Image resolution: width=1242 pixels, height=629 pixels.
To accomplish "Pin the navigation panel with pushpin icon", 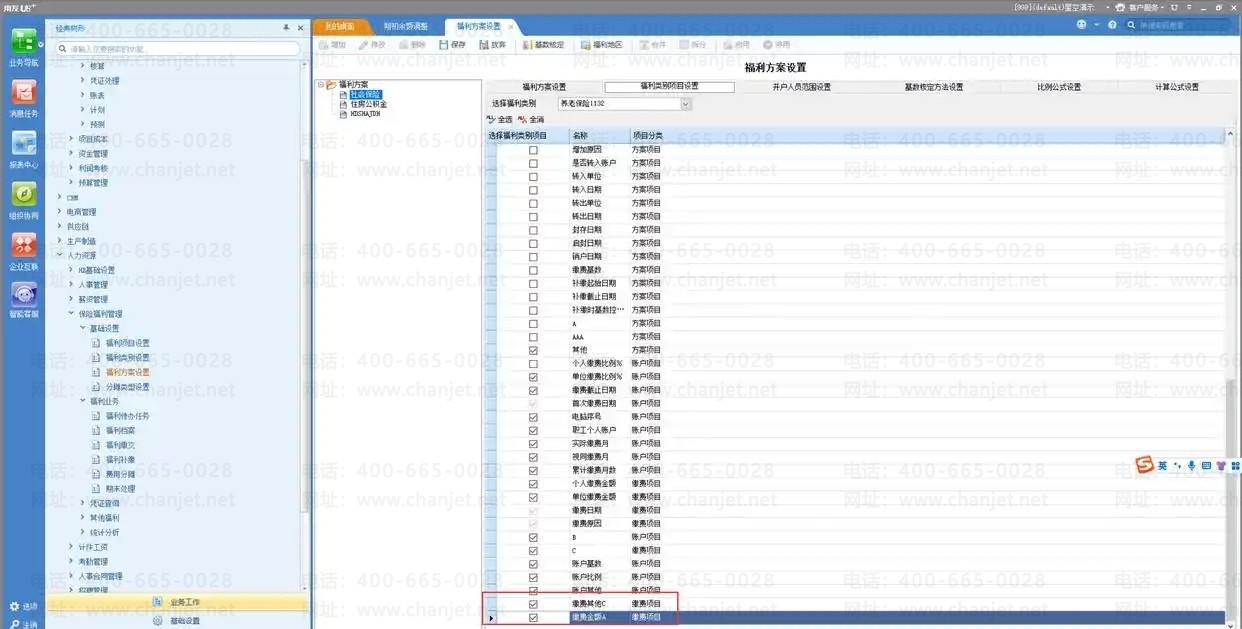I will point(287,28).
